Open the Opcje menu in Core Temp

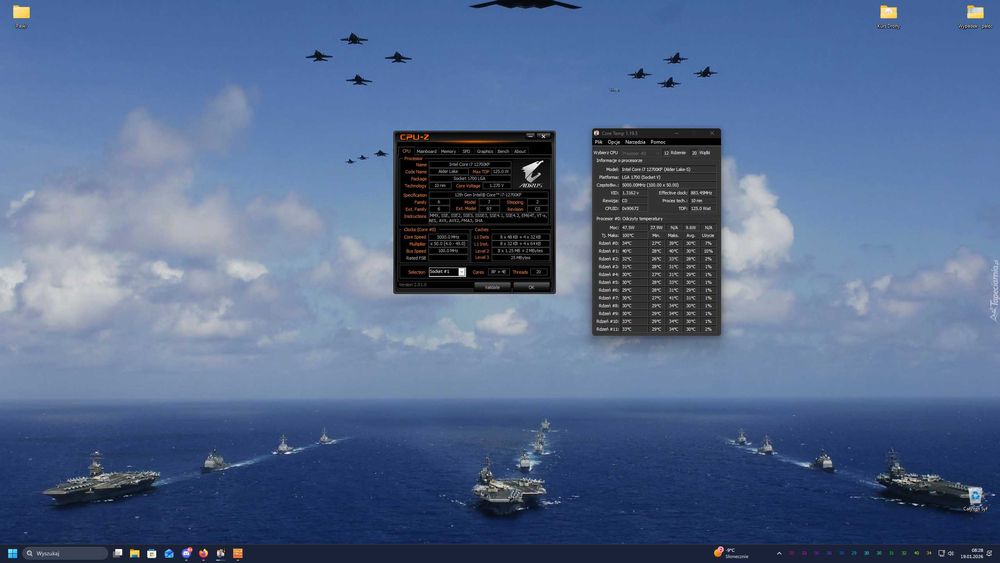[x=614, y=142]
